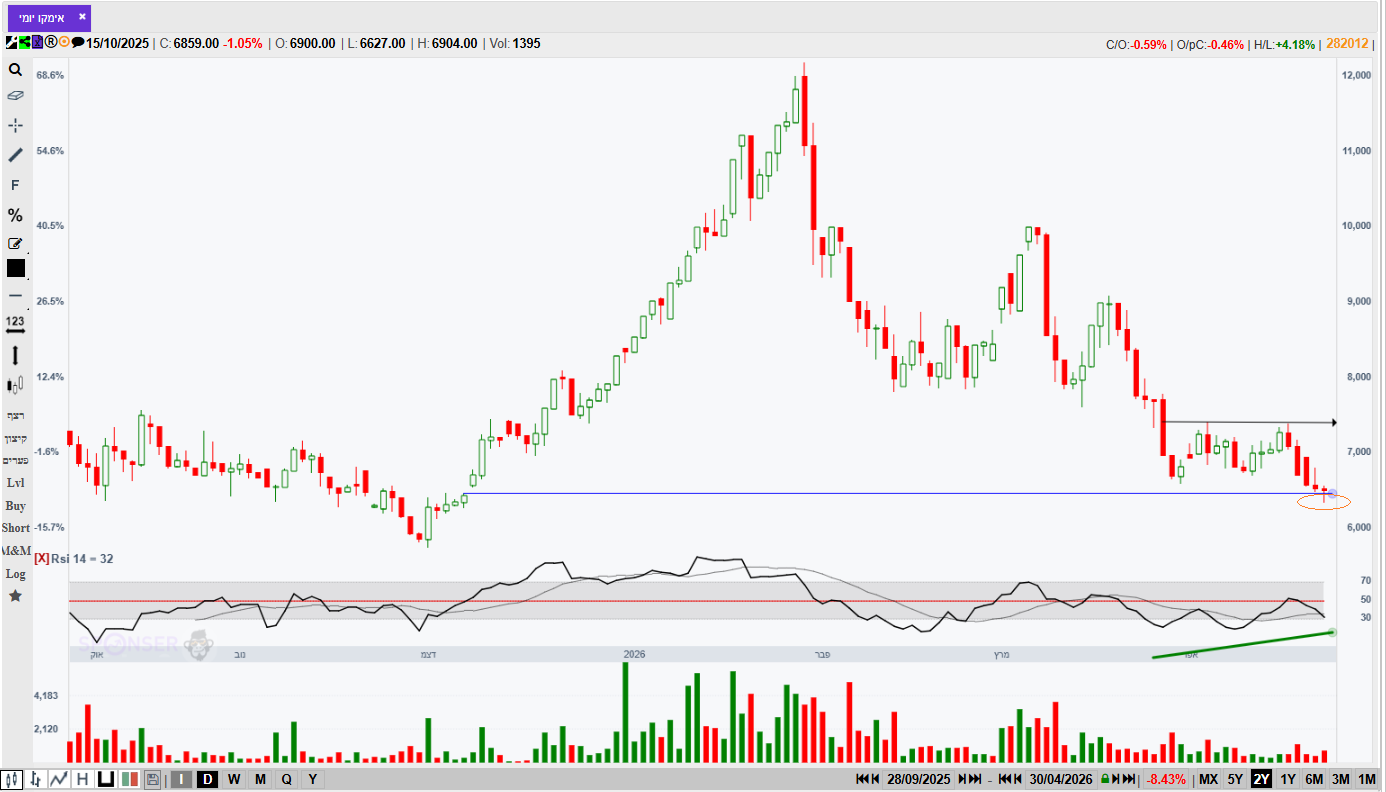This screenshot has width=1386, height=792.
Task: Select the magnifier zoom tool
Action: pyautogui.click(x=15, y=70)
